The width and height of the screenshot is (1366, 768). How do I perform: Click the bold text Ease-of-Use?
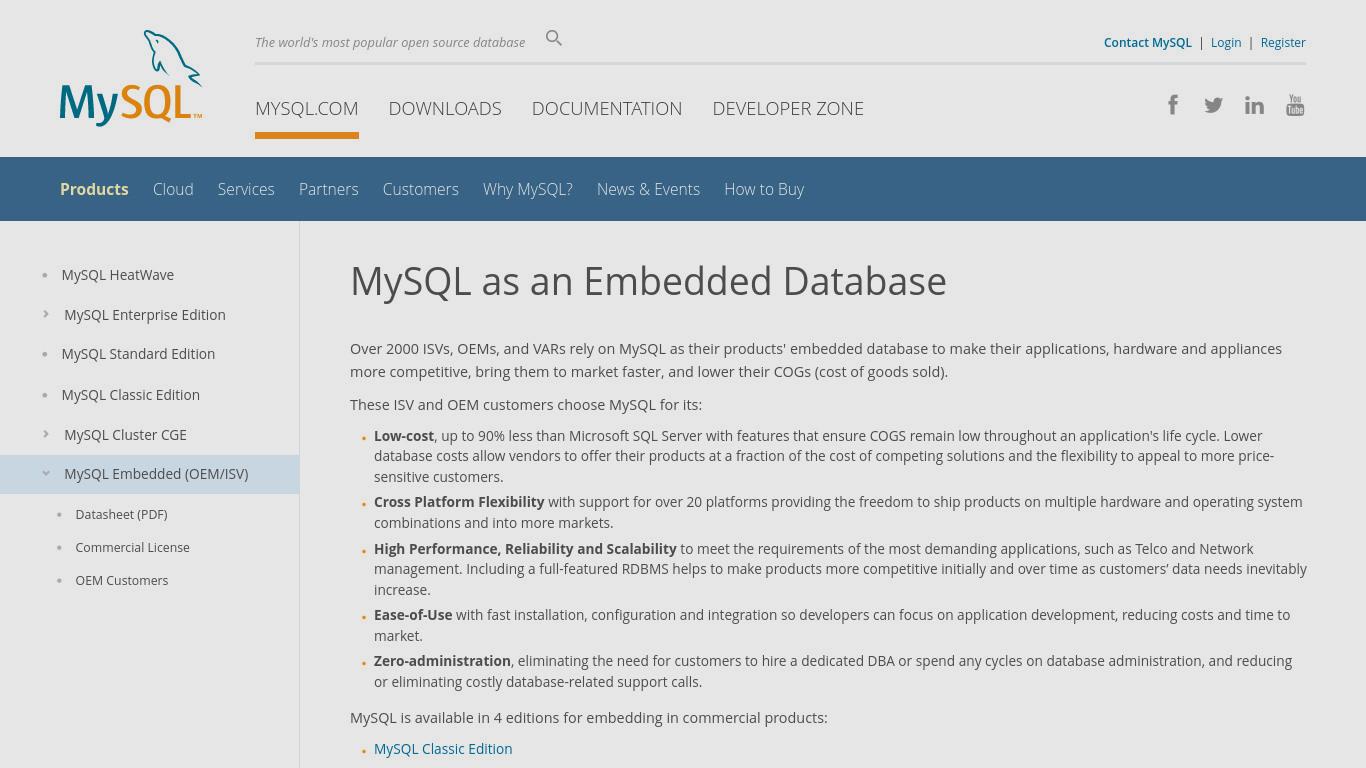[x=413, y=615]
